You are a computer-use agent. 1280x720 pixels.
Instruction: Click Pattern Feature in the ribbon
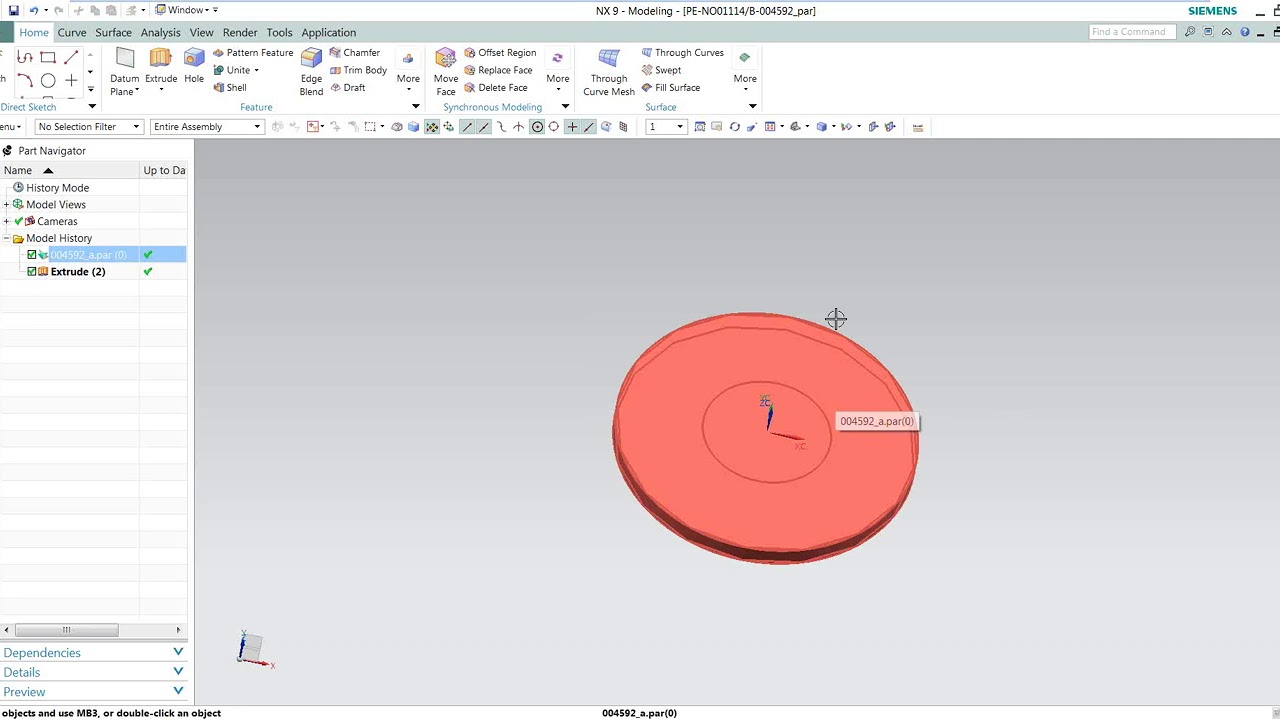click(252, 53)
